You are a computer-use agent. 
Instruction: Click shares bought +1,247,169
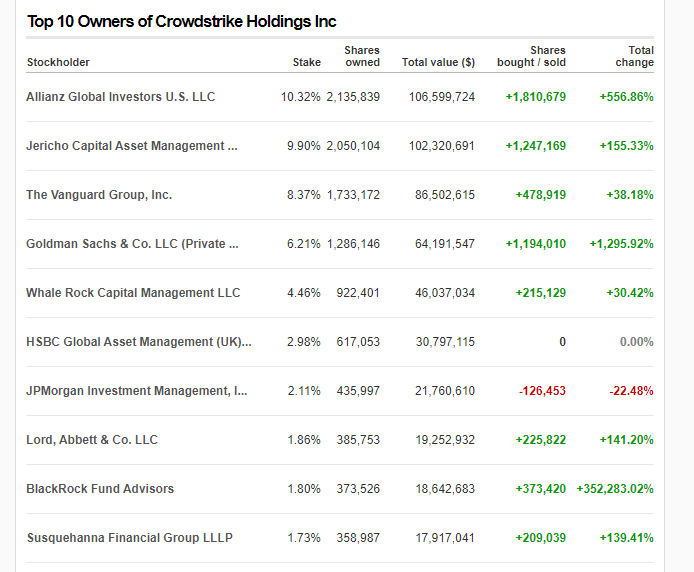pyautogui.click(x=536, y=146)
